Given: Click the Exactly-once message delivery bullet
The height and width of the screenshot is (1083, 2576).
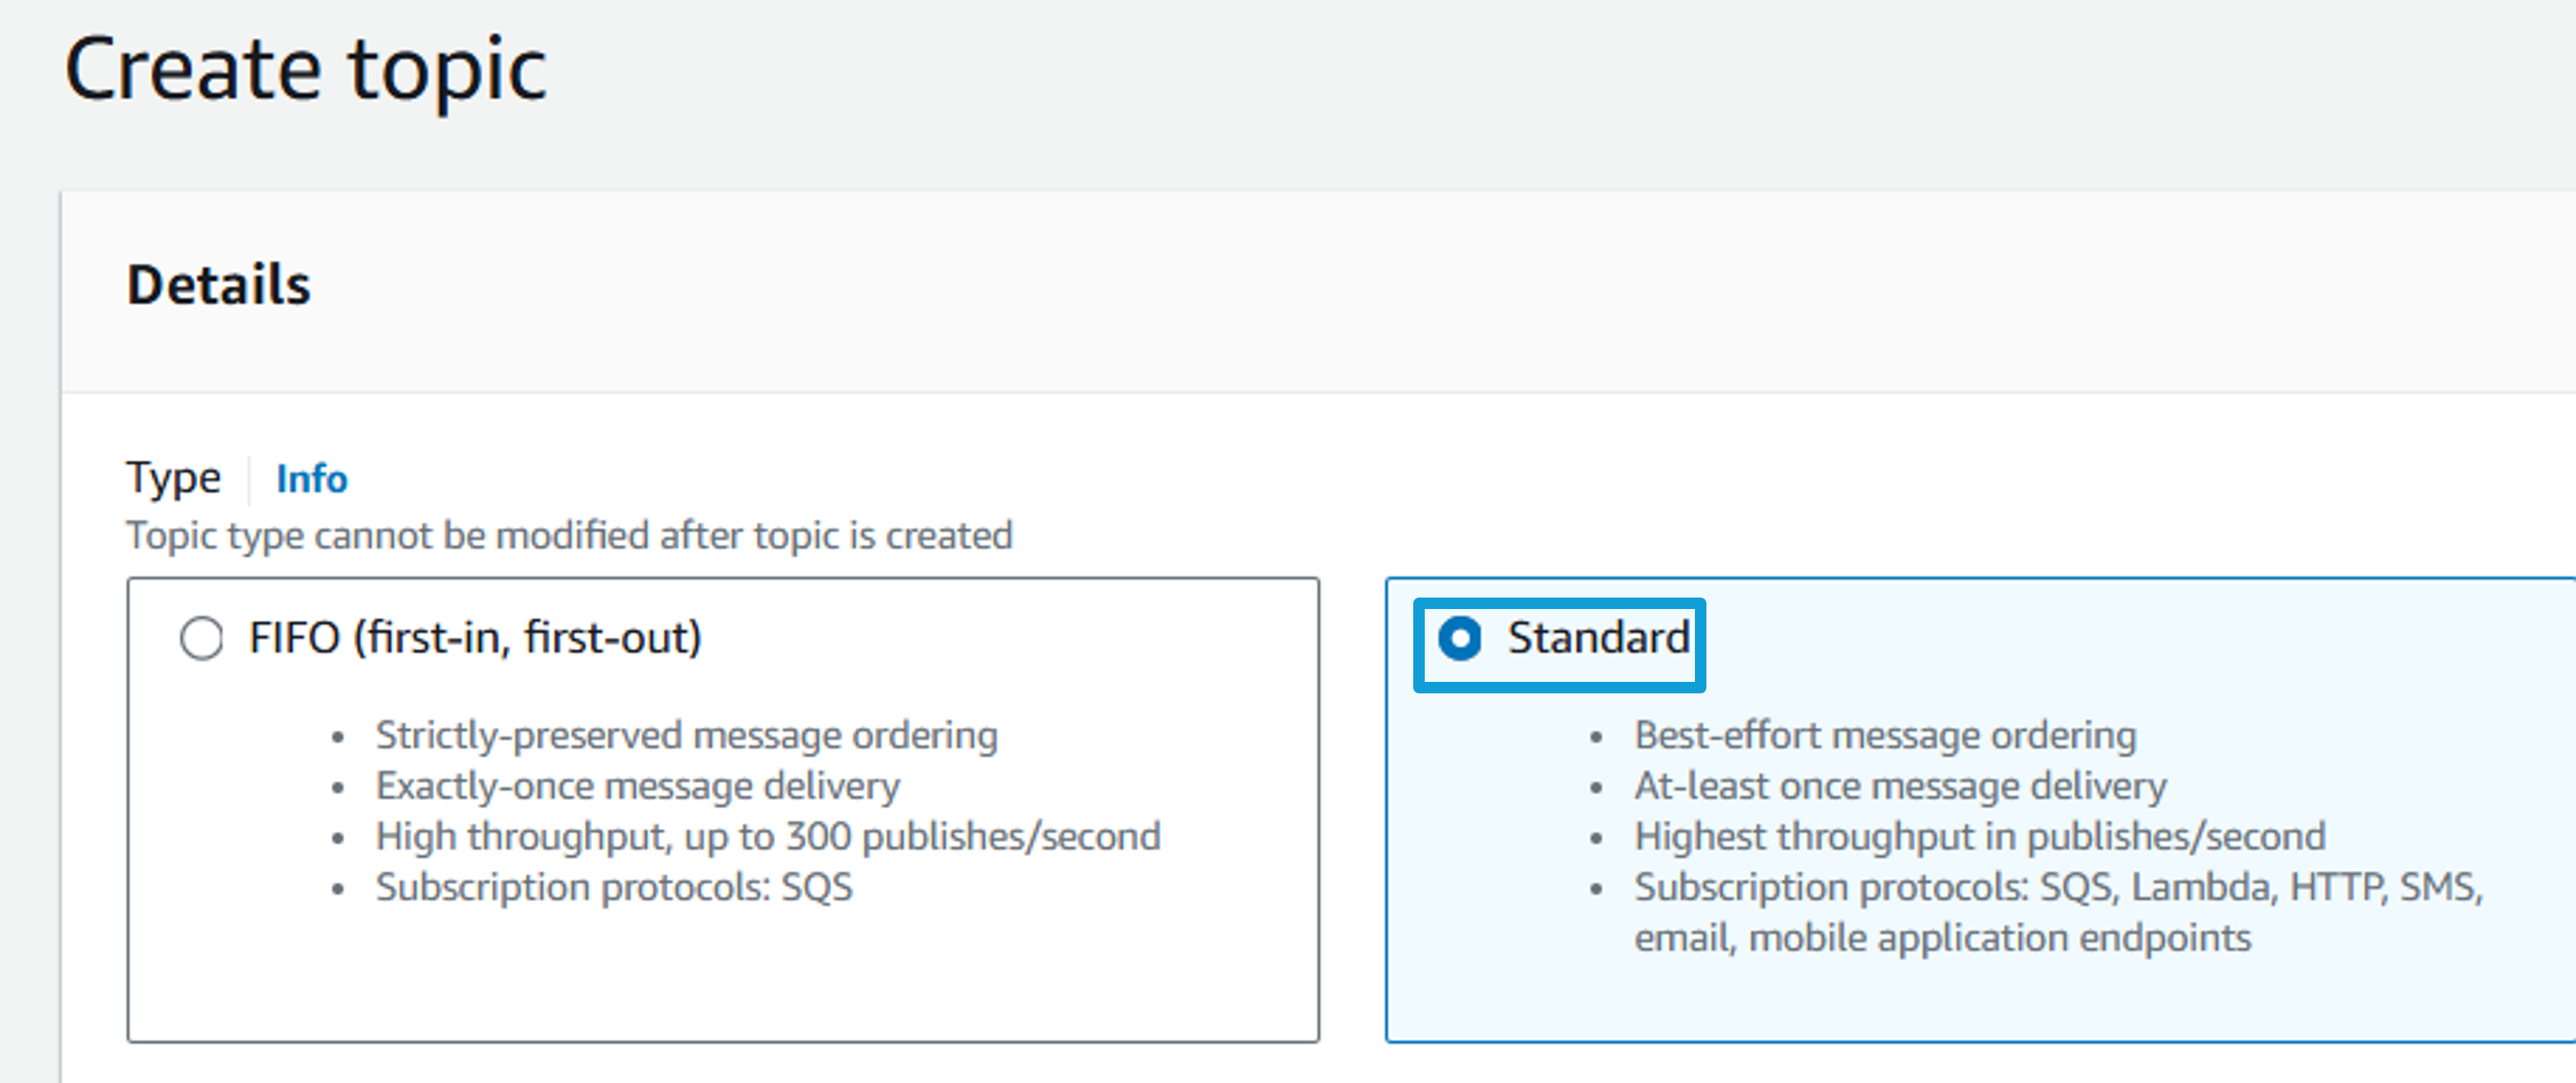Looking at the screenshot, I should coord(637,787).
